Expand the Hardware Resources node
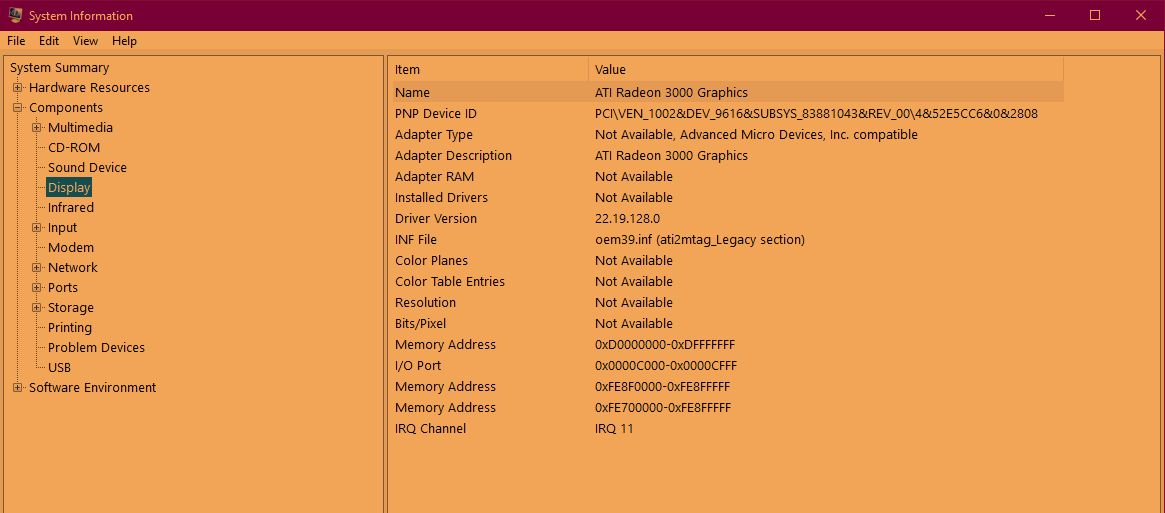The image size is (1165, 513). (18, 88)
